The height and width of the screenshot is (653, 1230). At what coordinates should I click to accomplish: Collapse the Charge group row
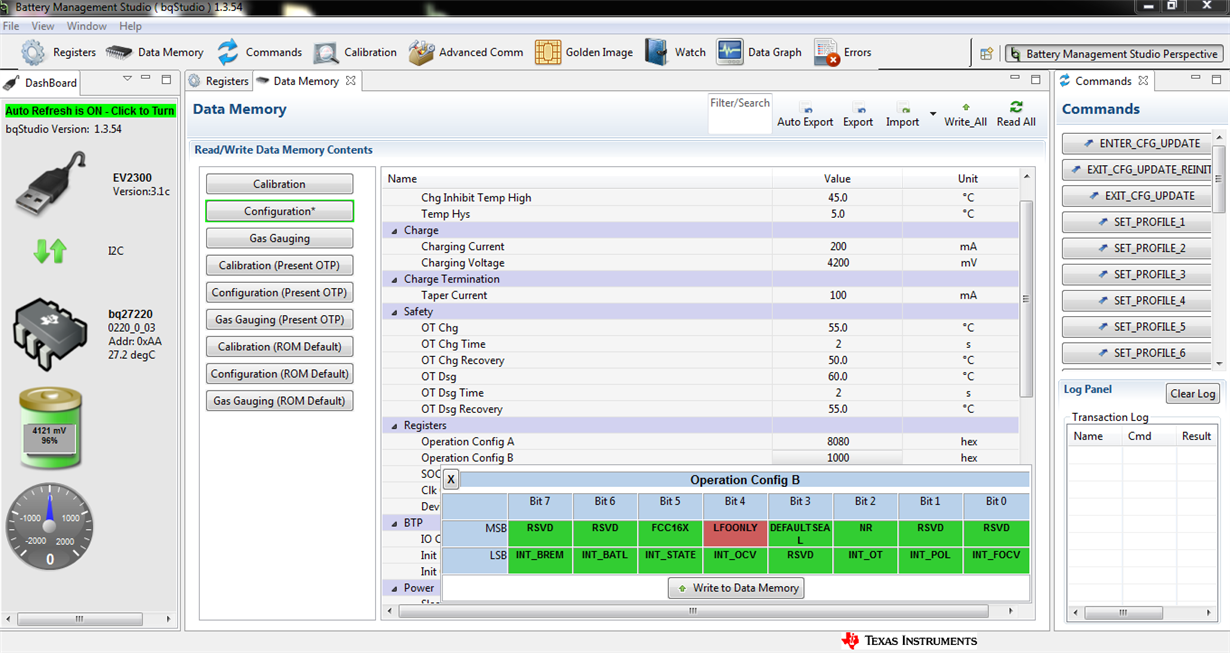coord(393,230)
